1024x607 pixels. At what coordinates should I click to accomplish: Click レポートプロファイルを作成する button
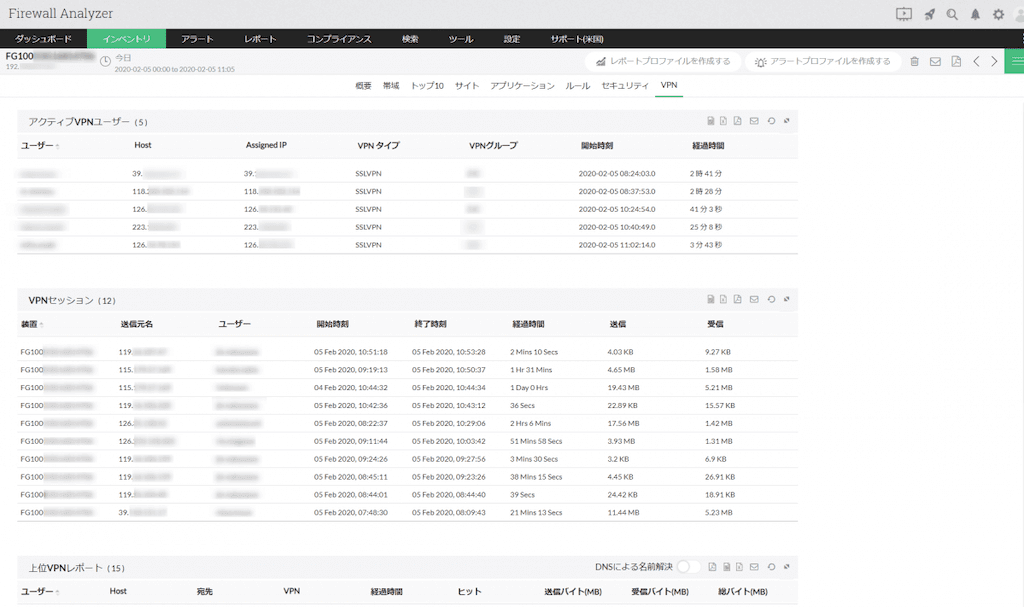tap(662, 62)
